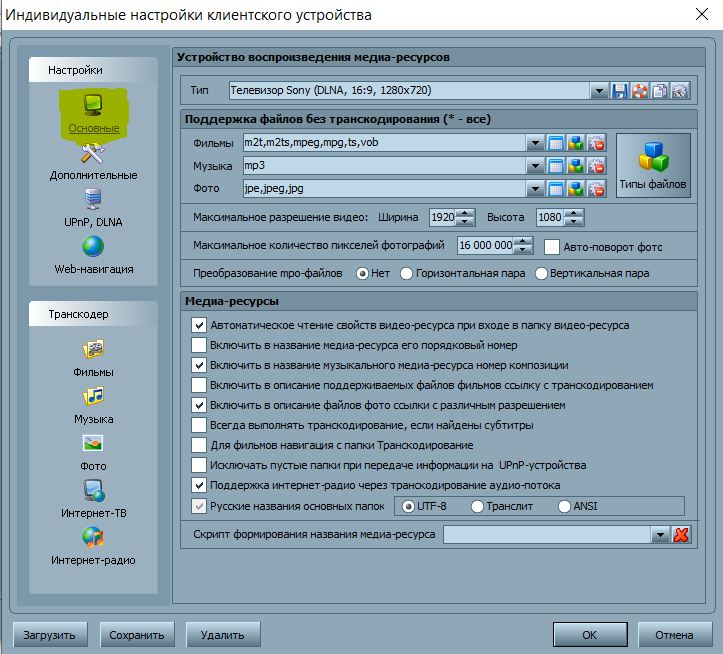Click the colored cubes icon in Музыка row
The image size is (723, 654).
[x=576, y=165]
